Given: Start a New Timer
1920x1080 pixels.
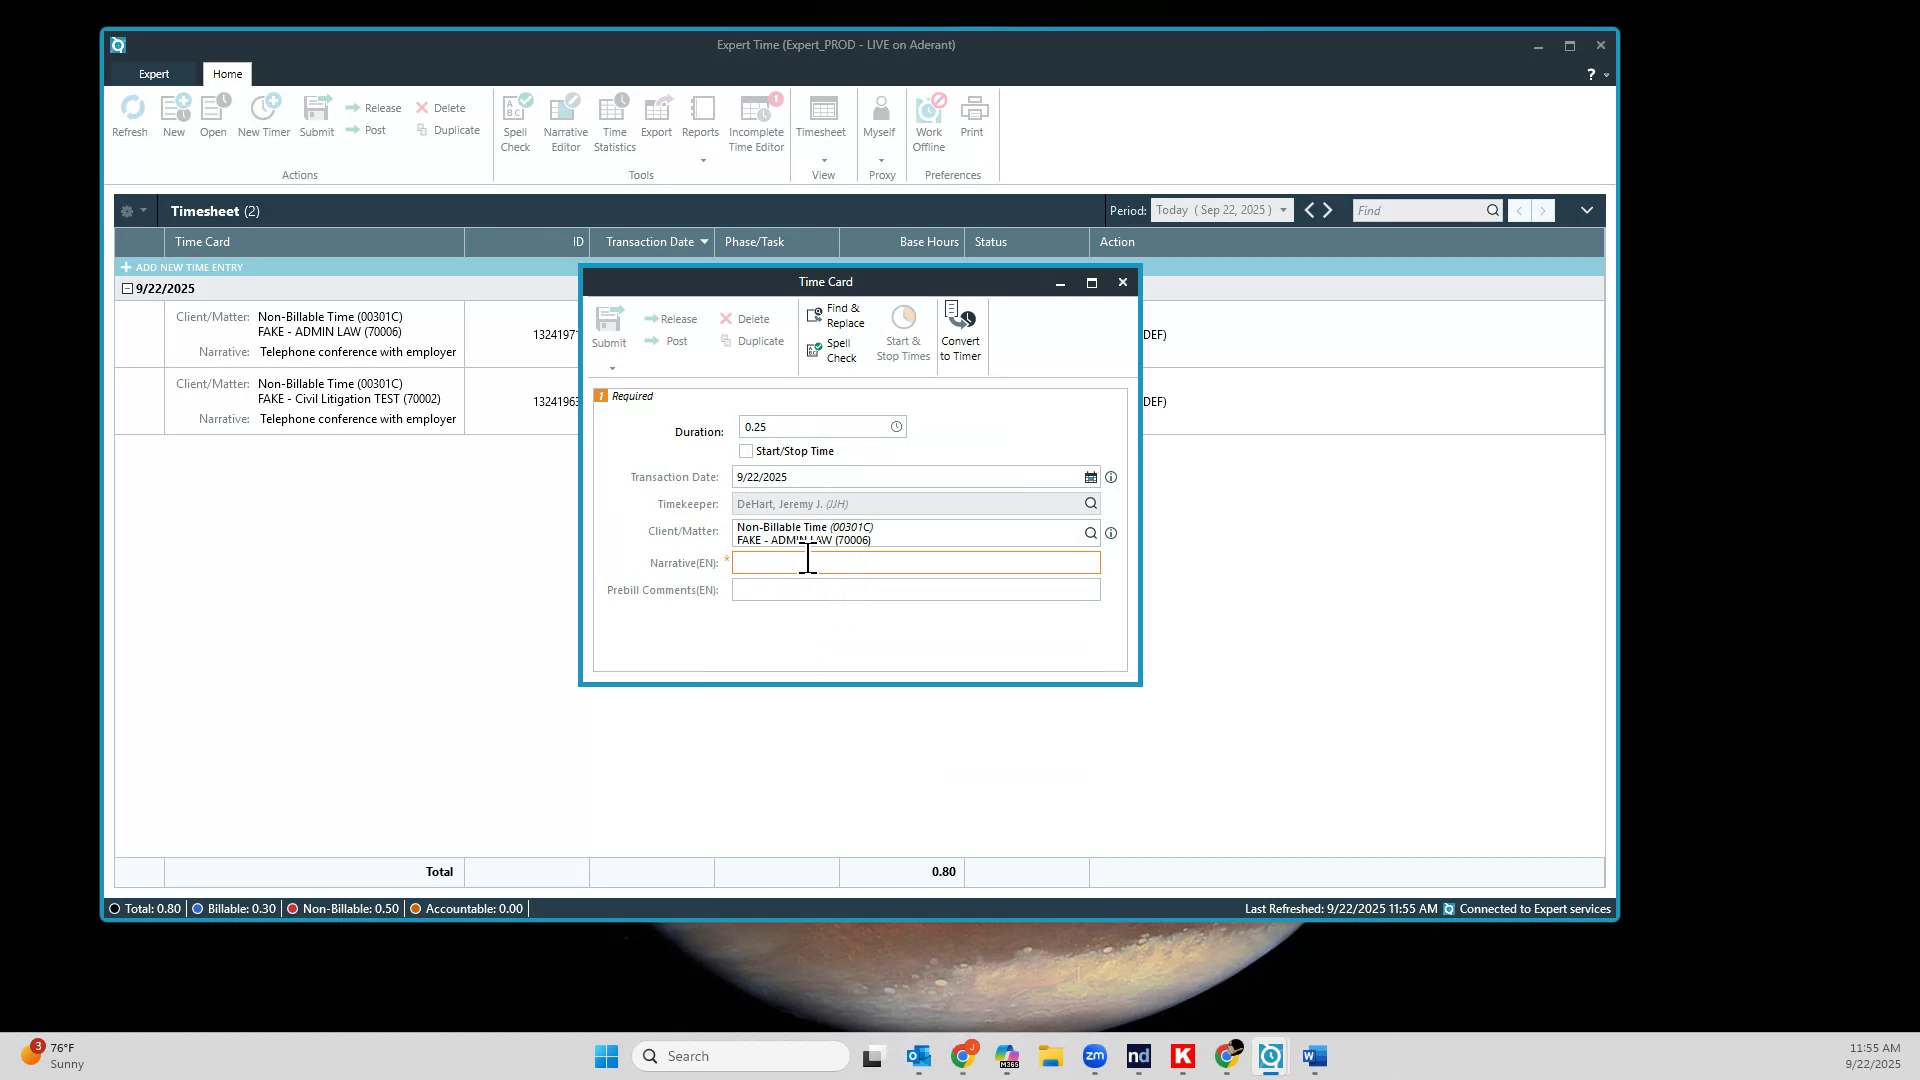Looking at the screenshot, I should click(x=263, y=115).
